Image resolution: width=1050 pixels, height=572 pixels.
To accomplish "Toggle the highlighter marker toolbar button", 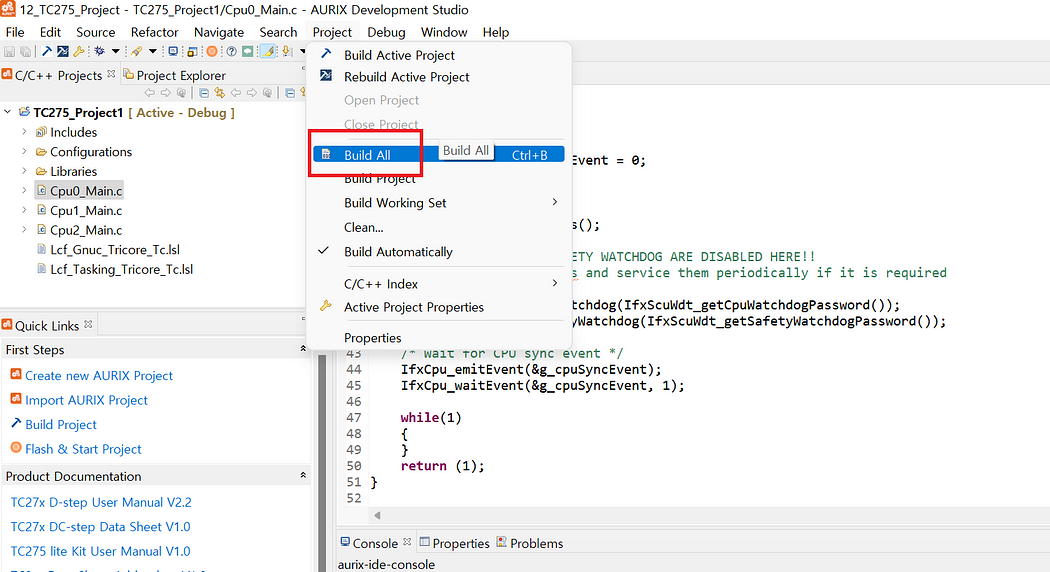I will tap(268, 51).
